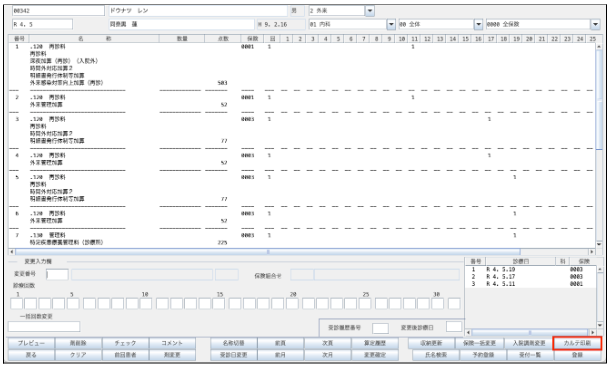
Task: Click the クリア button
Action: tap(78, 355)
